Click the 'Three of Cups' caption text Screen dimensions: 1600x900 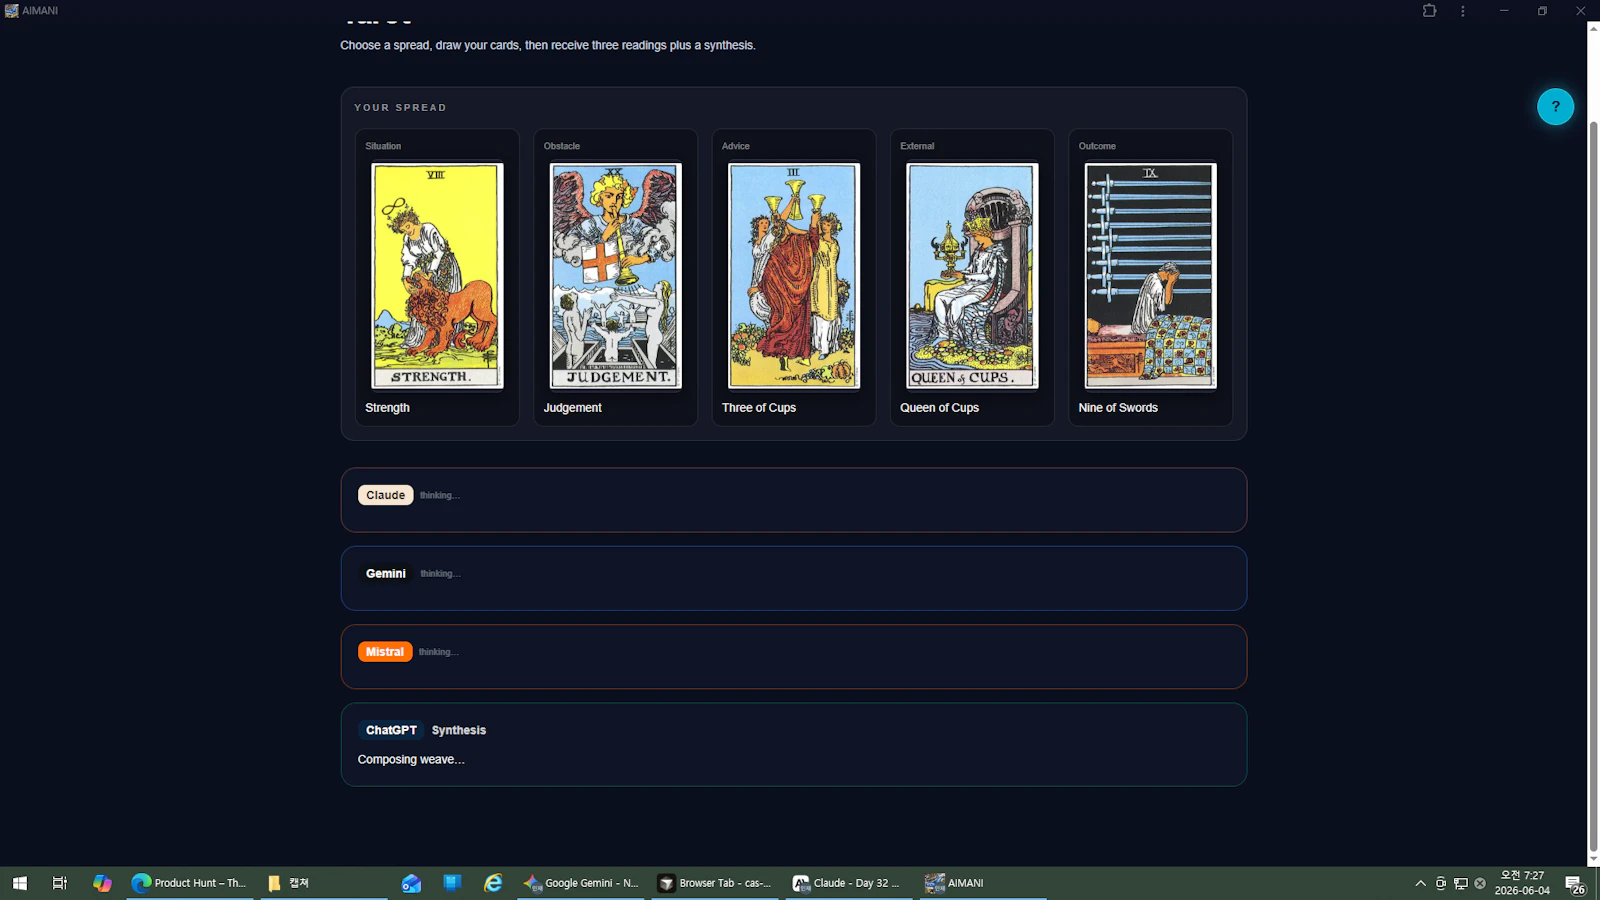click(x=759, y=408)
